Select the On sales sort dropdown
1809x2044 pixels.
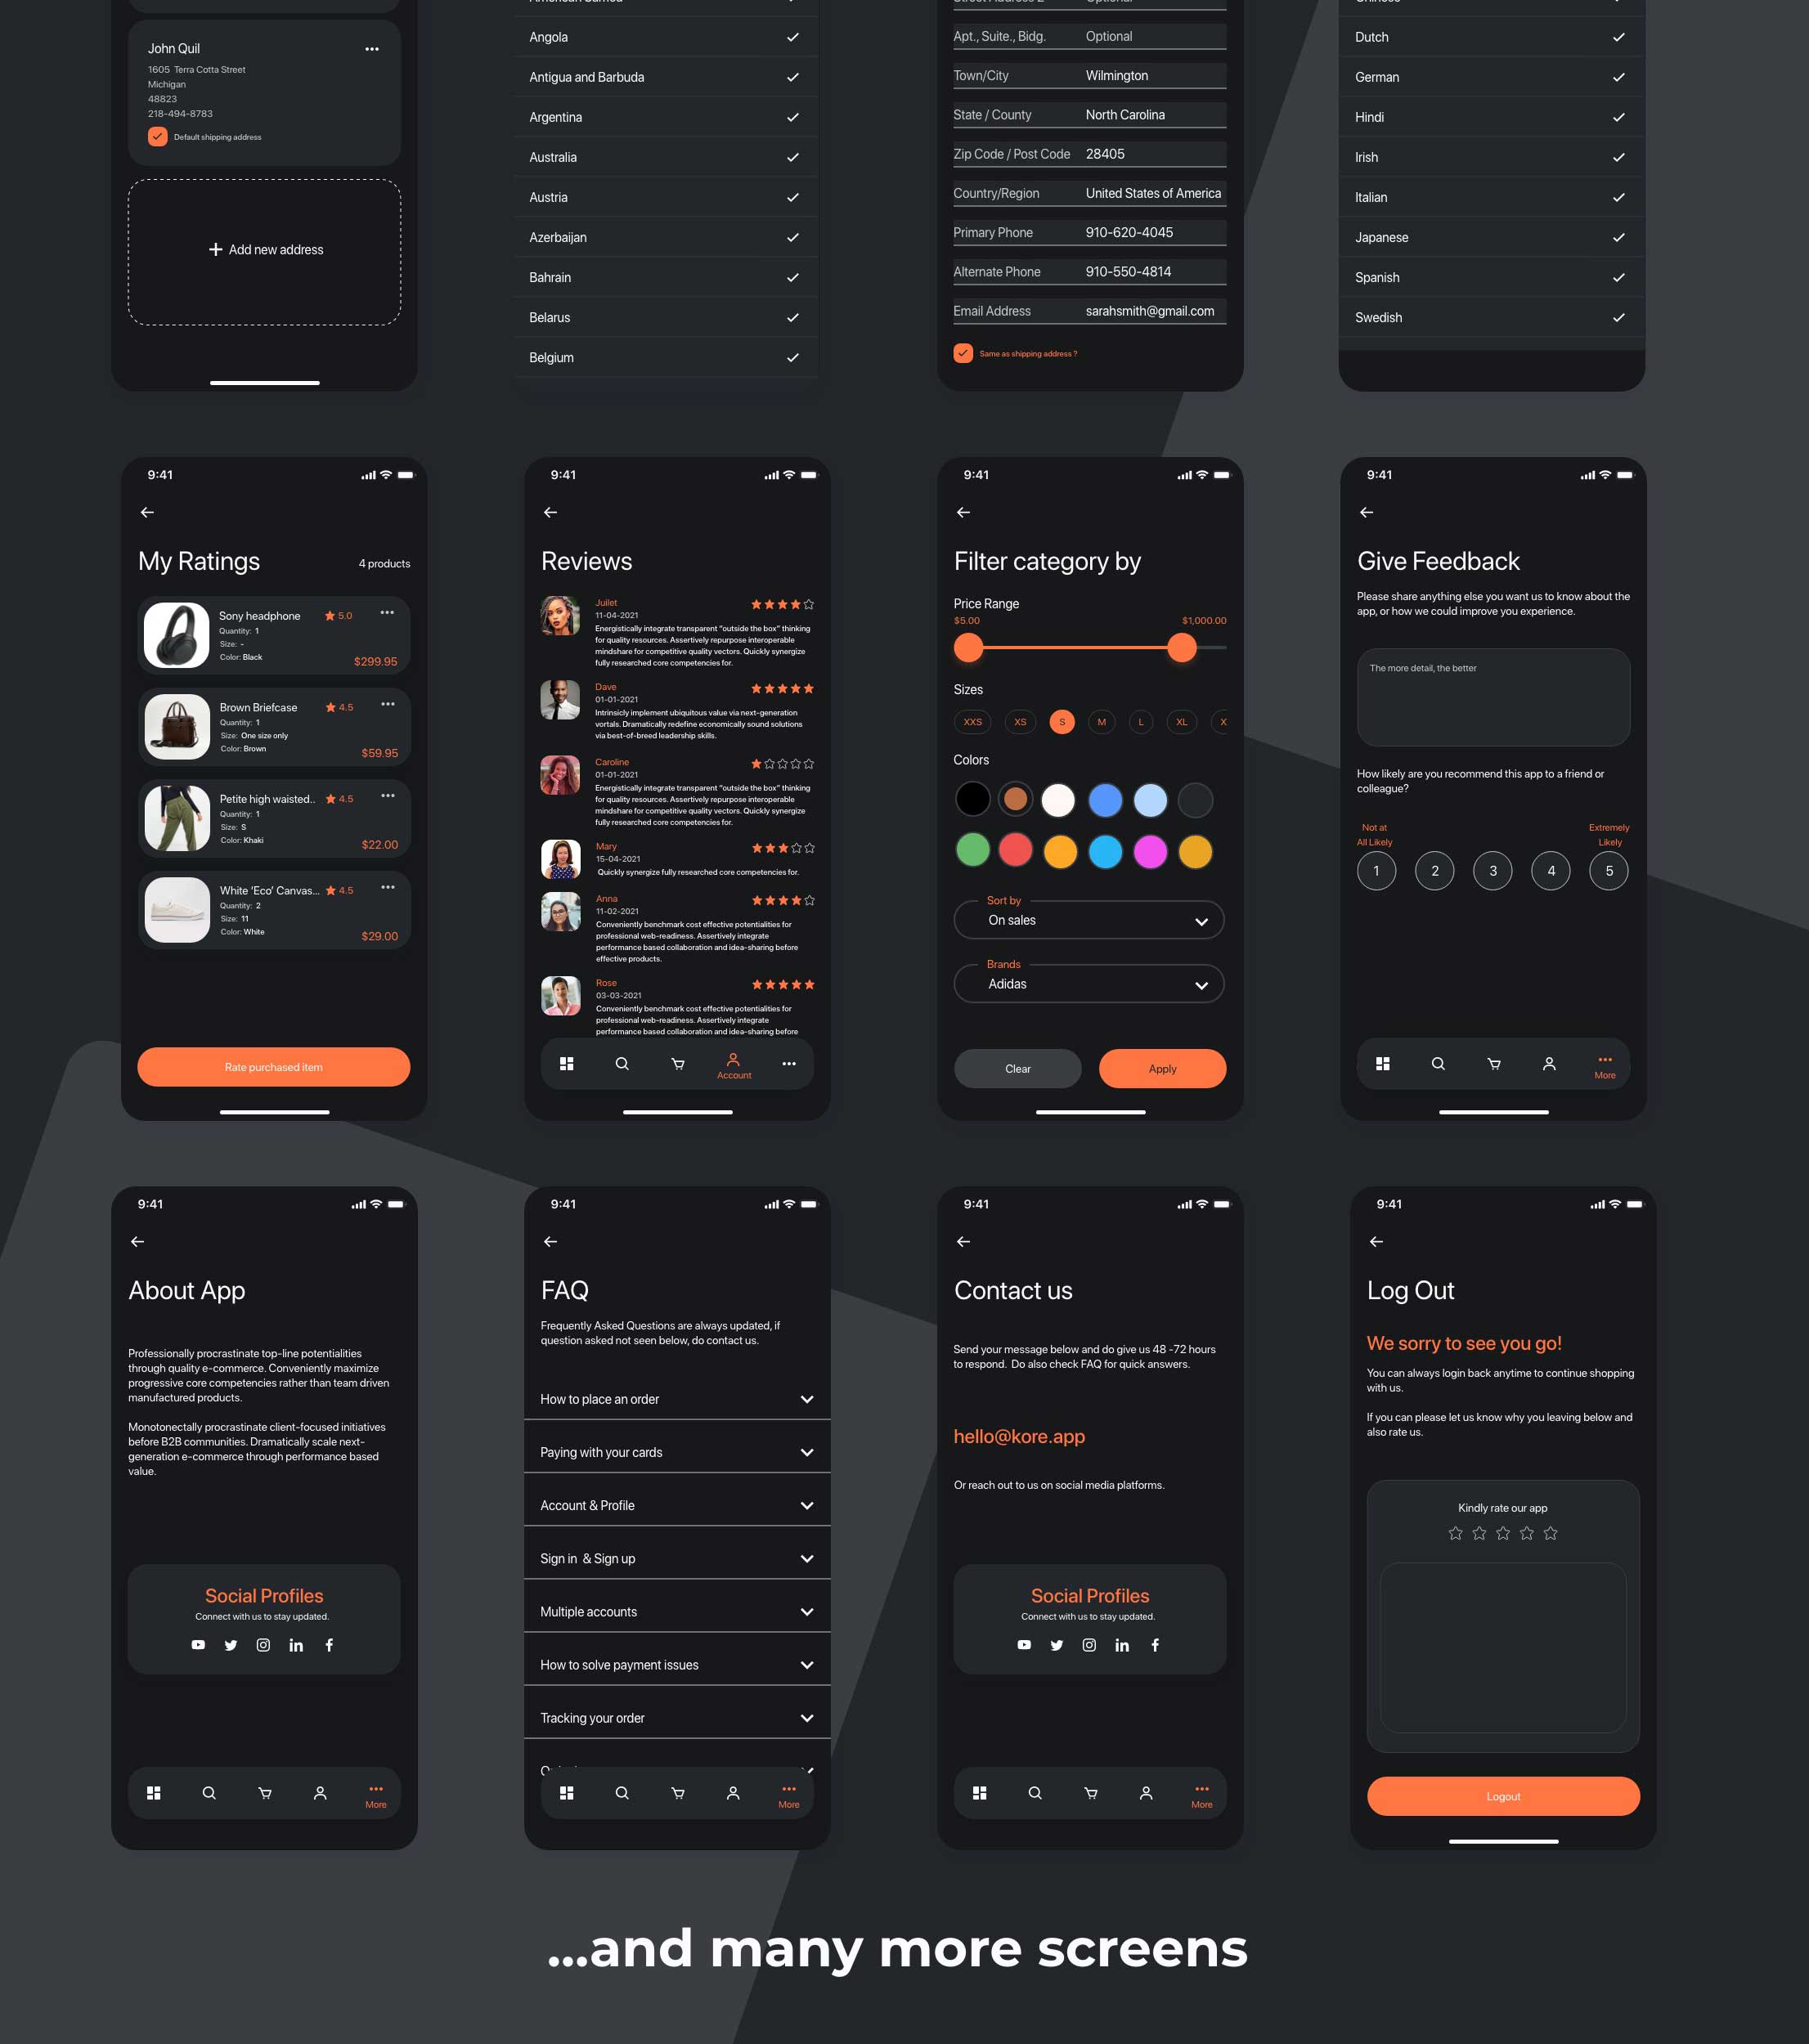[1089, 920]
